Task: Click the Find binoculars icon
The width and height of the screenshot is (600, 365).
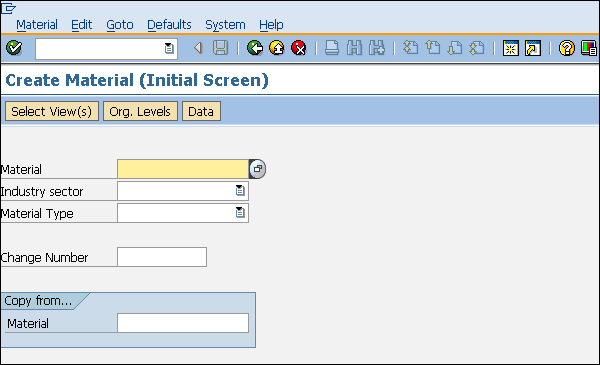Action: point(354,48)
